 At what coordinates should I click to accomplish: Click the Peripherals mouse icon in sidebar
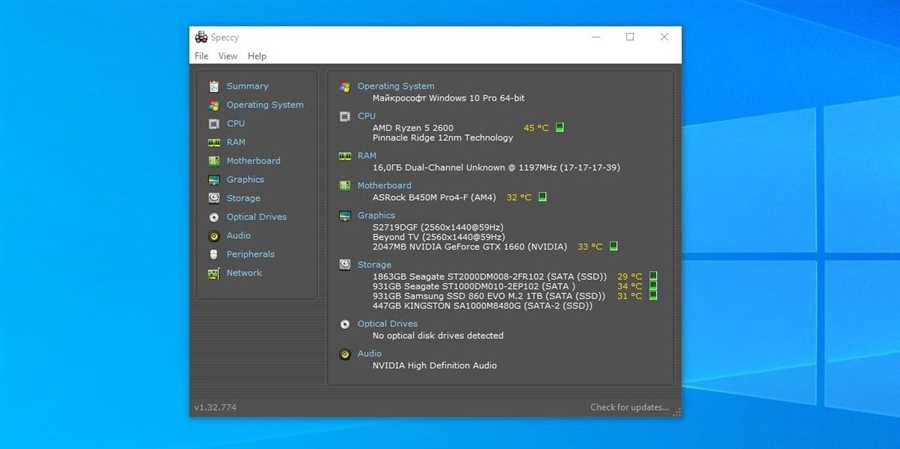[x=214, y=254]
